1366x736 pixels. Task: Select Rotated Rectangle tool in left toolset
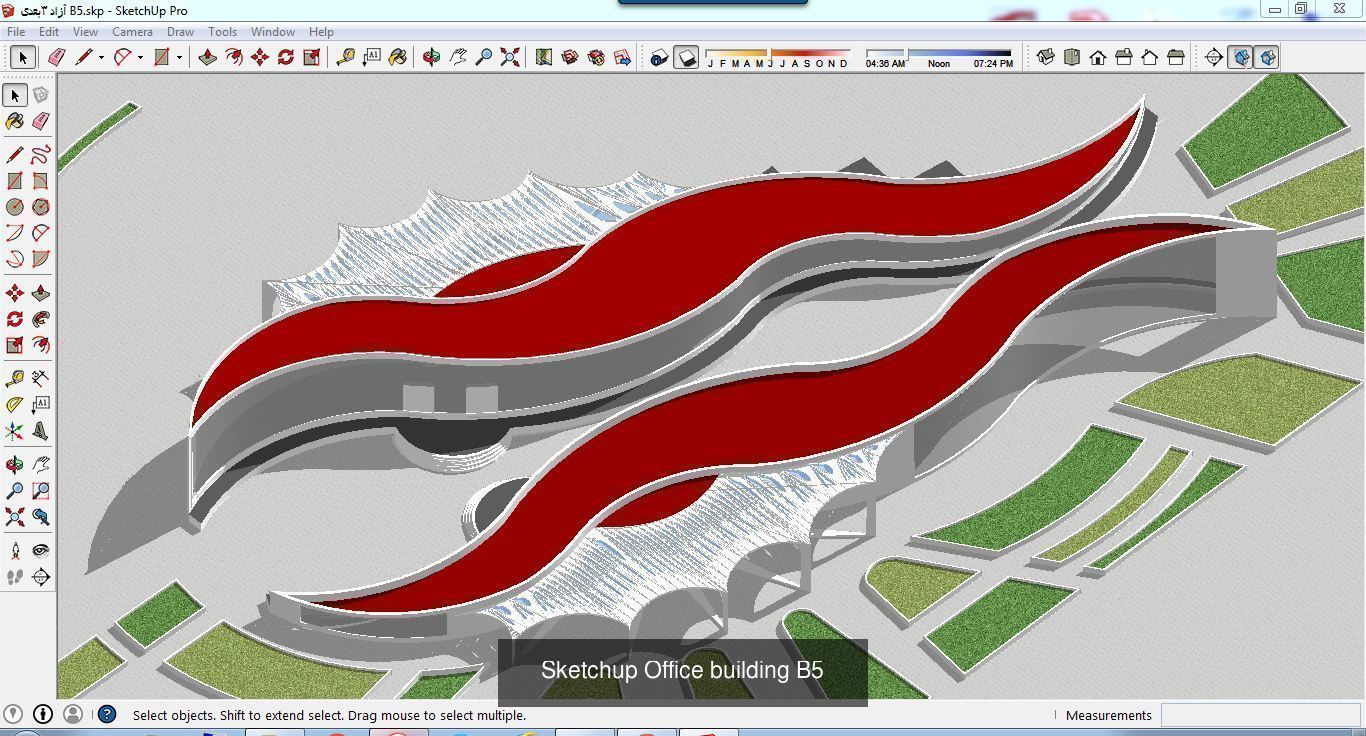[x=41, y=181]
